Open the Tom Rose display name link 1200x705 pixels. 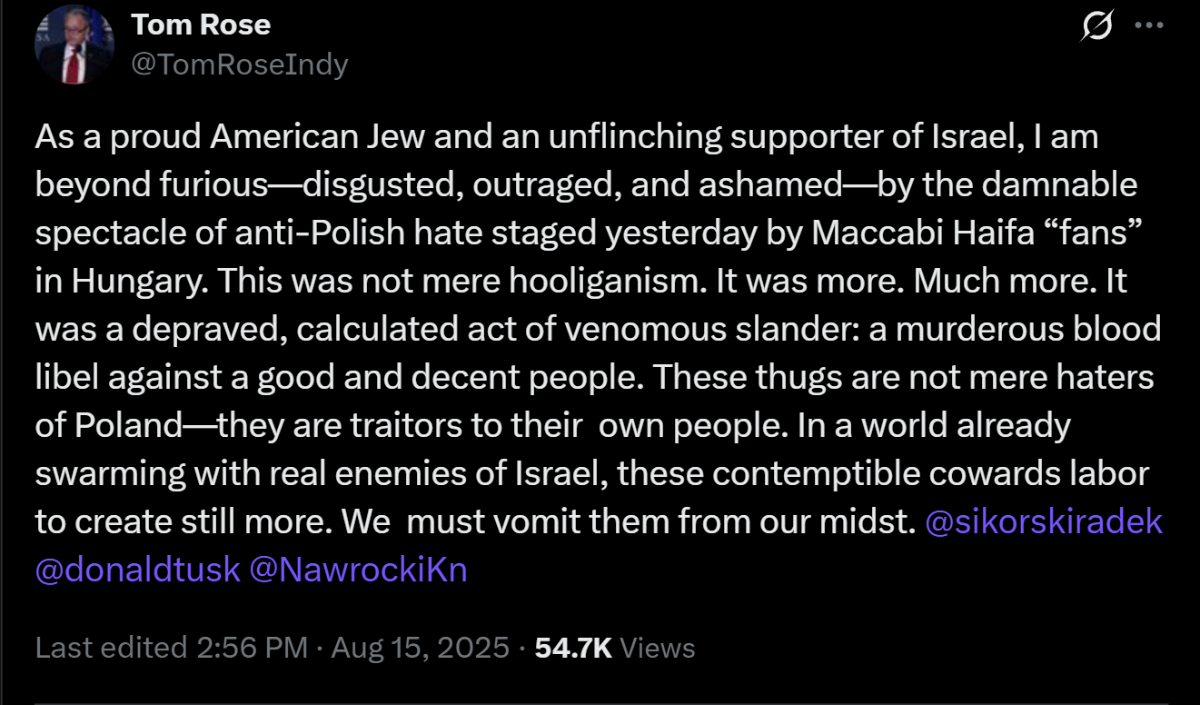pos(201,24)
